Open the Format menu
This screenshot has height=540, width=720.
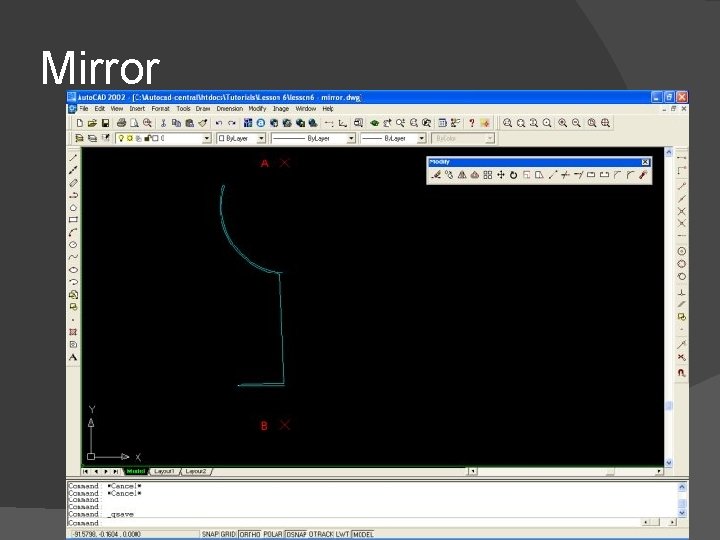click(160, 109)
